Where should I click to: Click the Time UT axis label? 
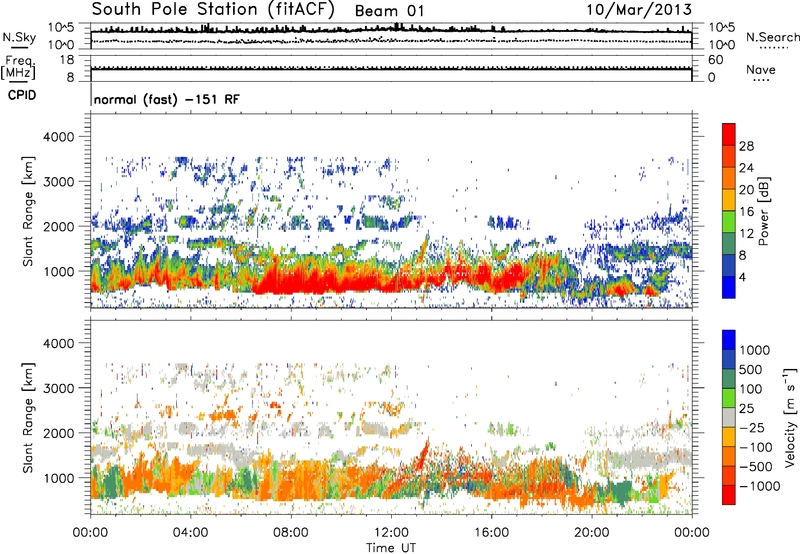[391, 548]
